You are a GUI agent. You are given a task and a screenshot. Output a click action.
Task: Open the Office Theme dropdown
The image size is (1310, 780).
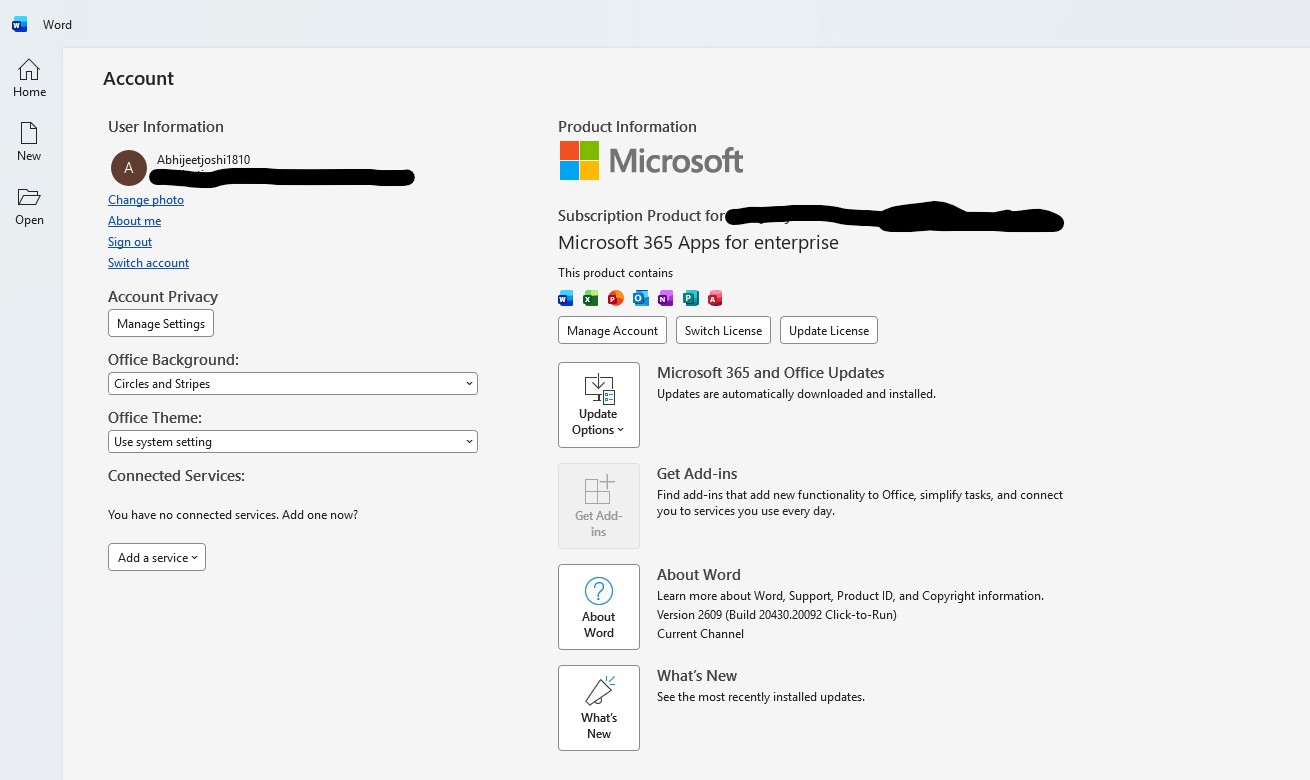tap(293, 442)
